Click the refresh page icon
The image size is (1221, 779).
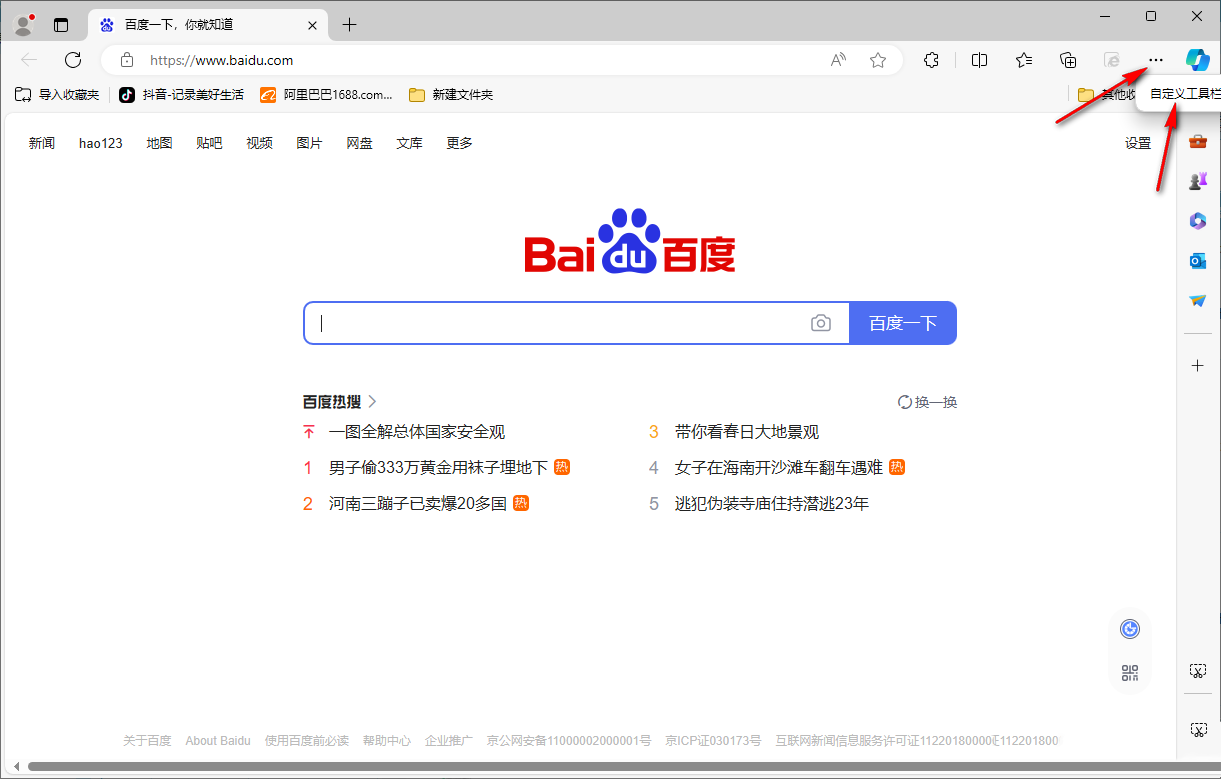pos(73,60)
